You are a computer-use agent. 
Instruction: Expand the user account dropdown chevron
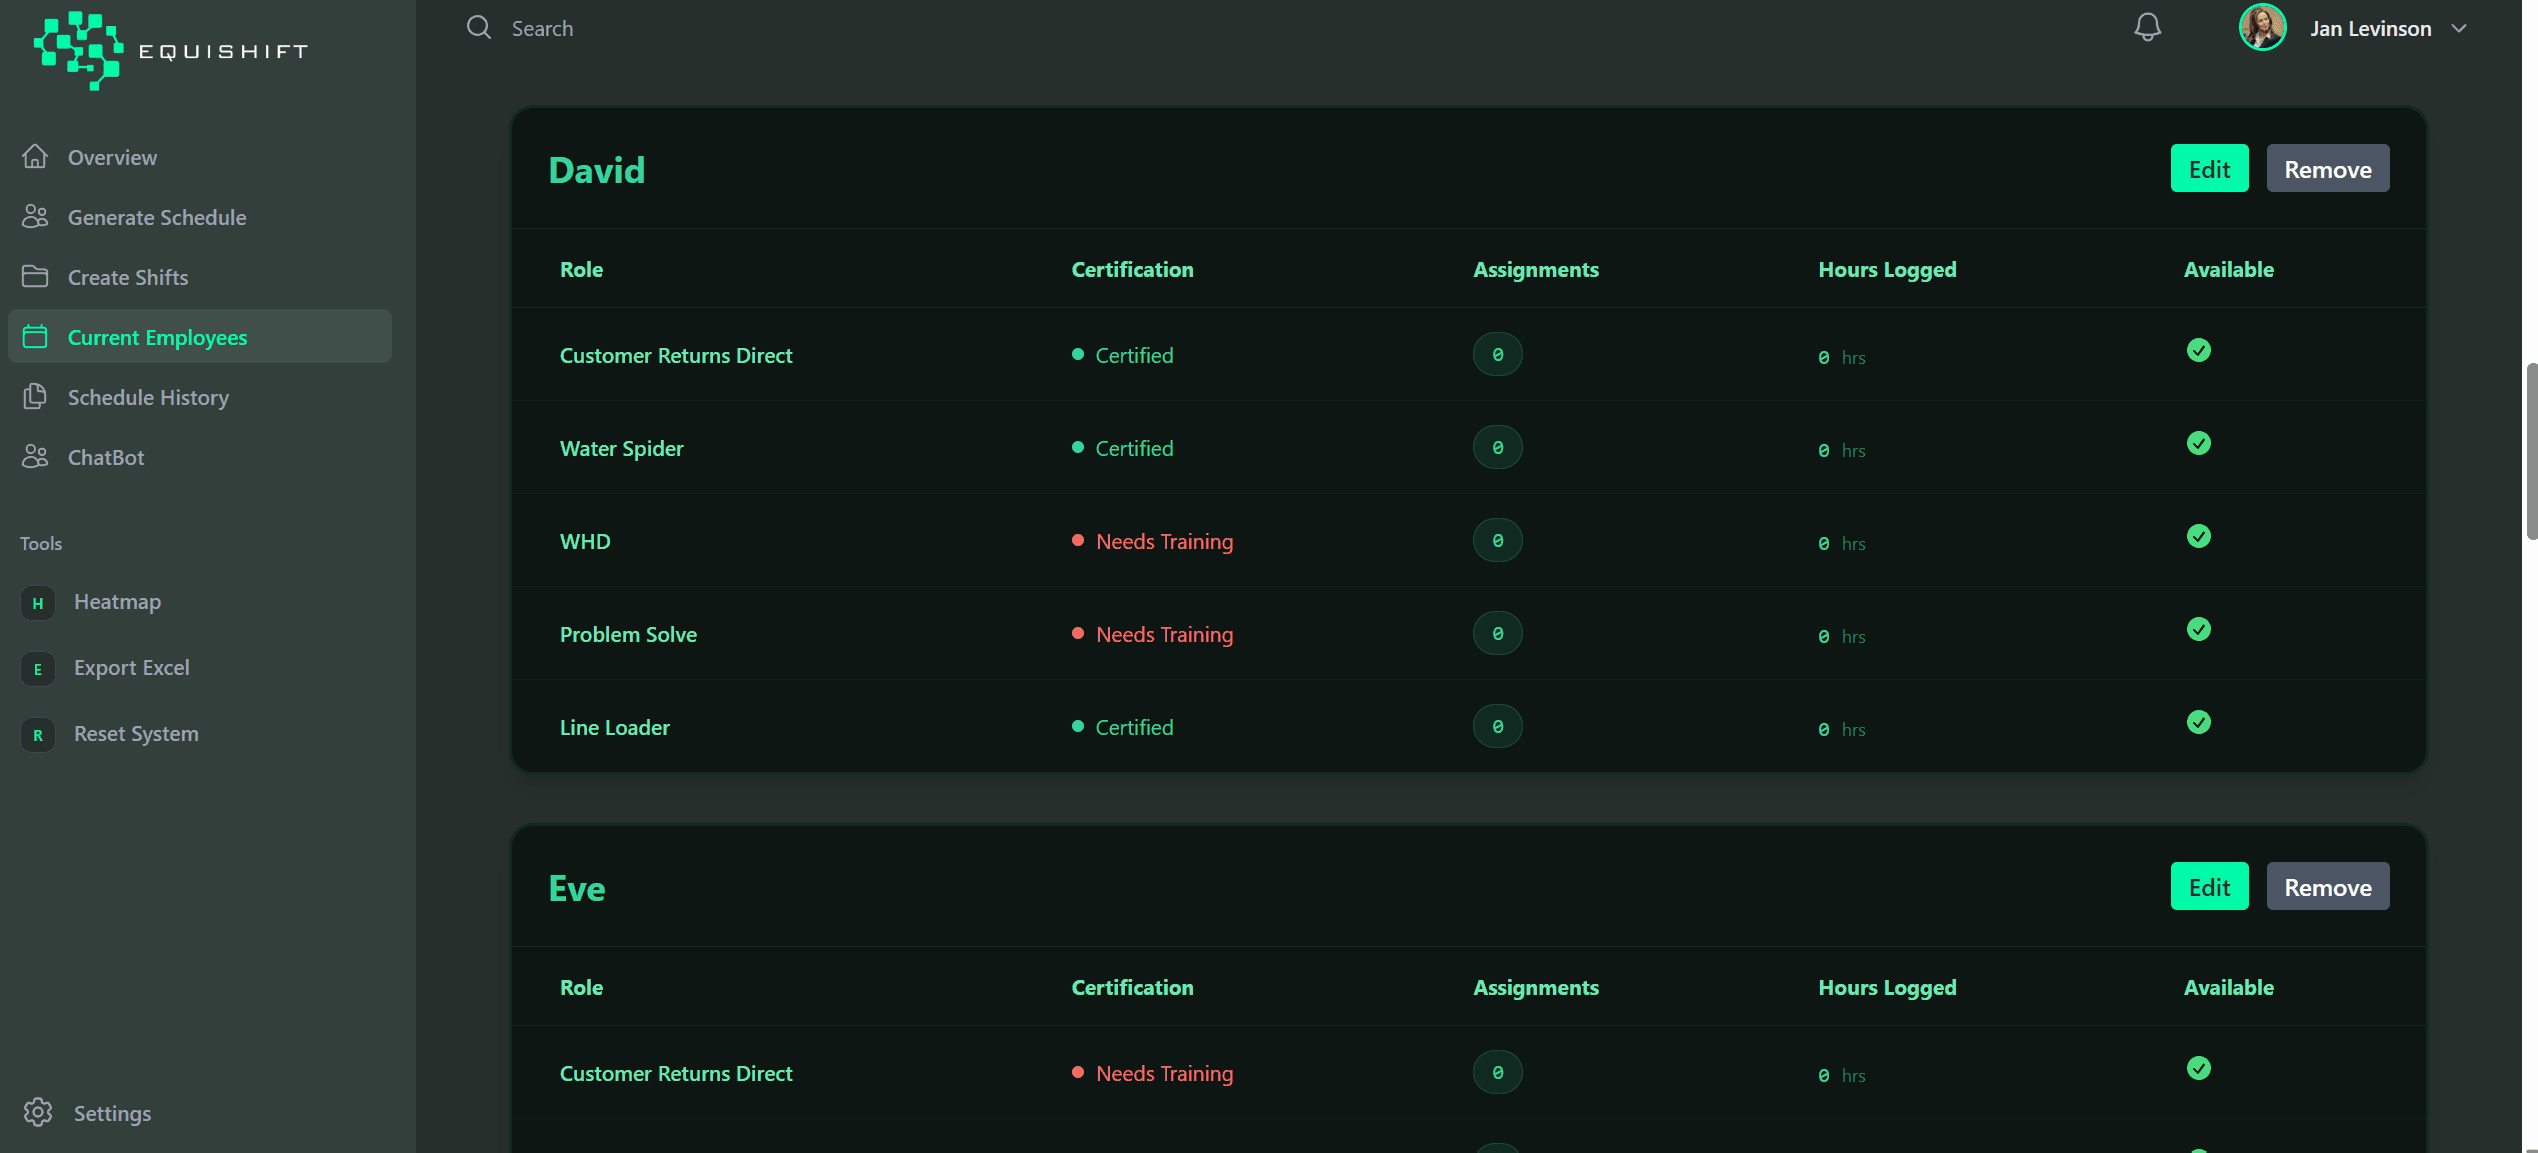click(x=2459, y=28)
